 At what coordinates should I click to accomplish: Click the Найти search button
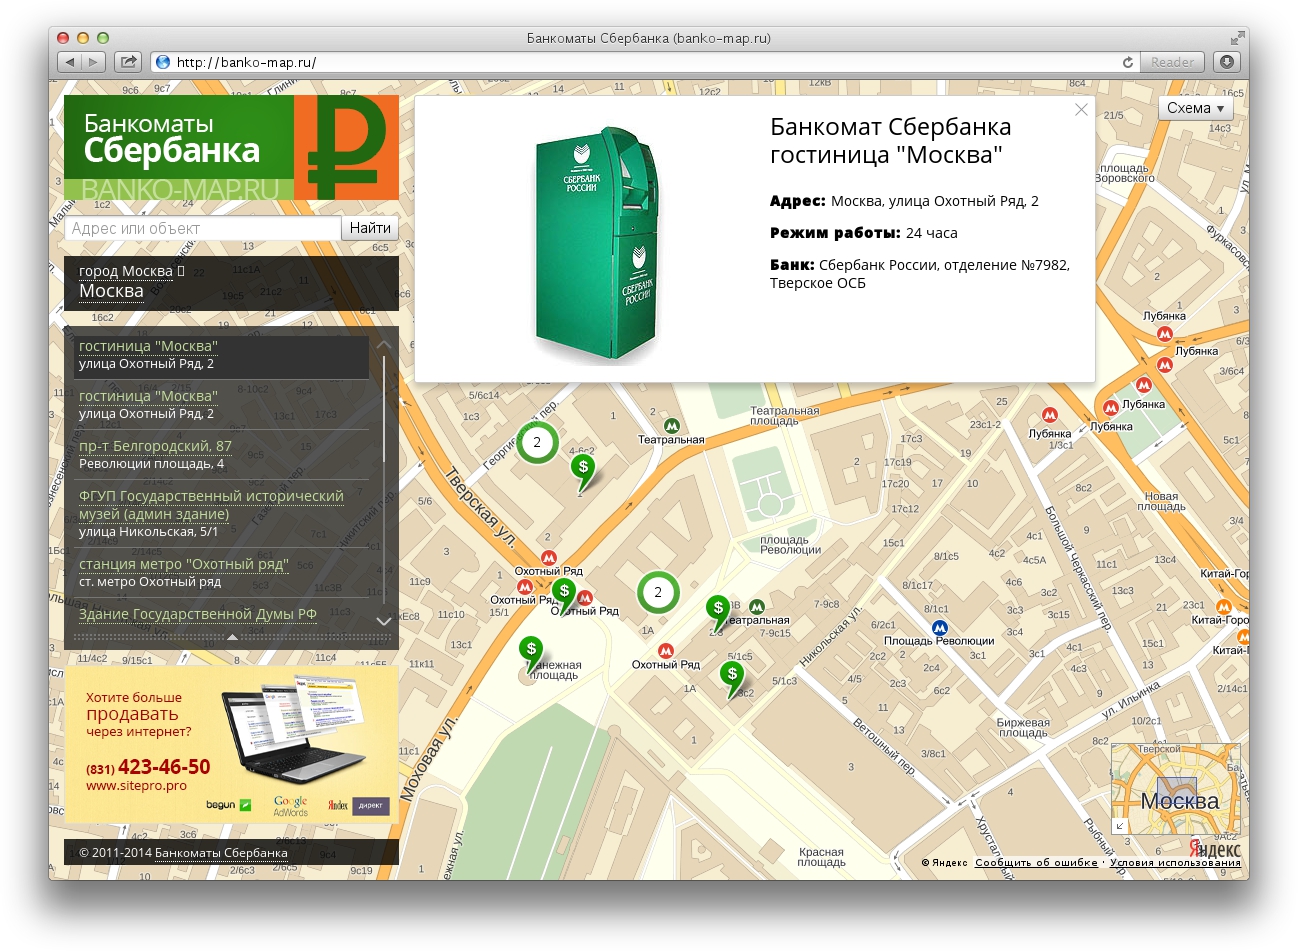point(370,228)
